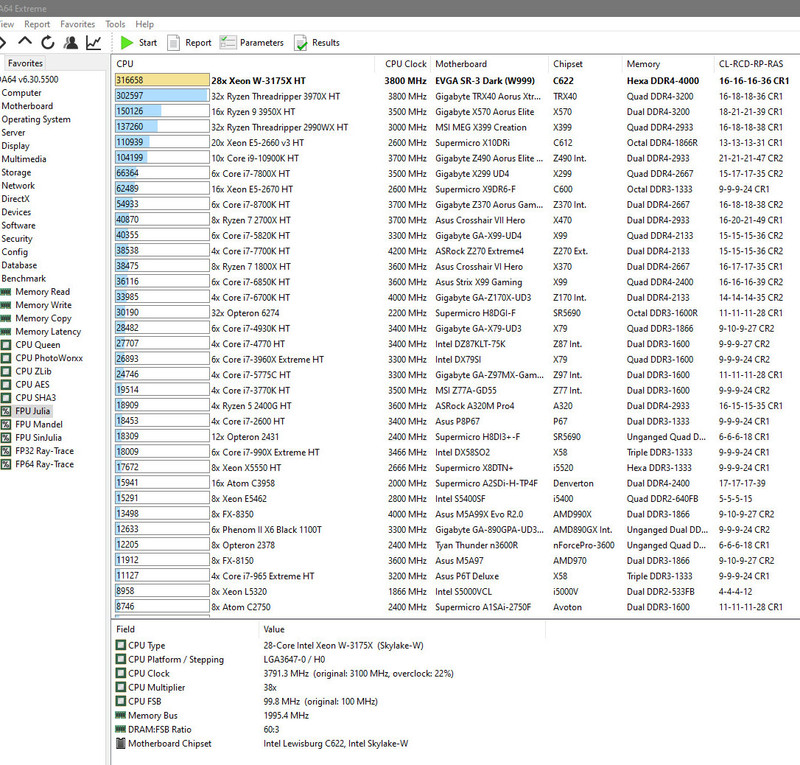Open the Tools menu

[115, 24]
